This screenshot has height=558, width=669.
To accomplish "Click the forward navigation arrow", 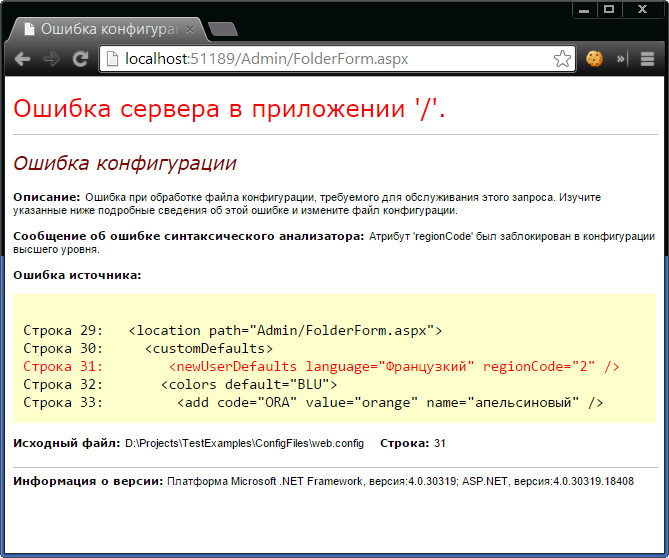I will [x=52, y=59].
